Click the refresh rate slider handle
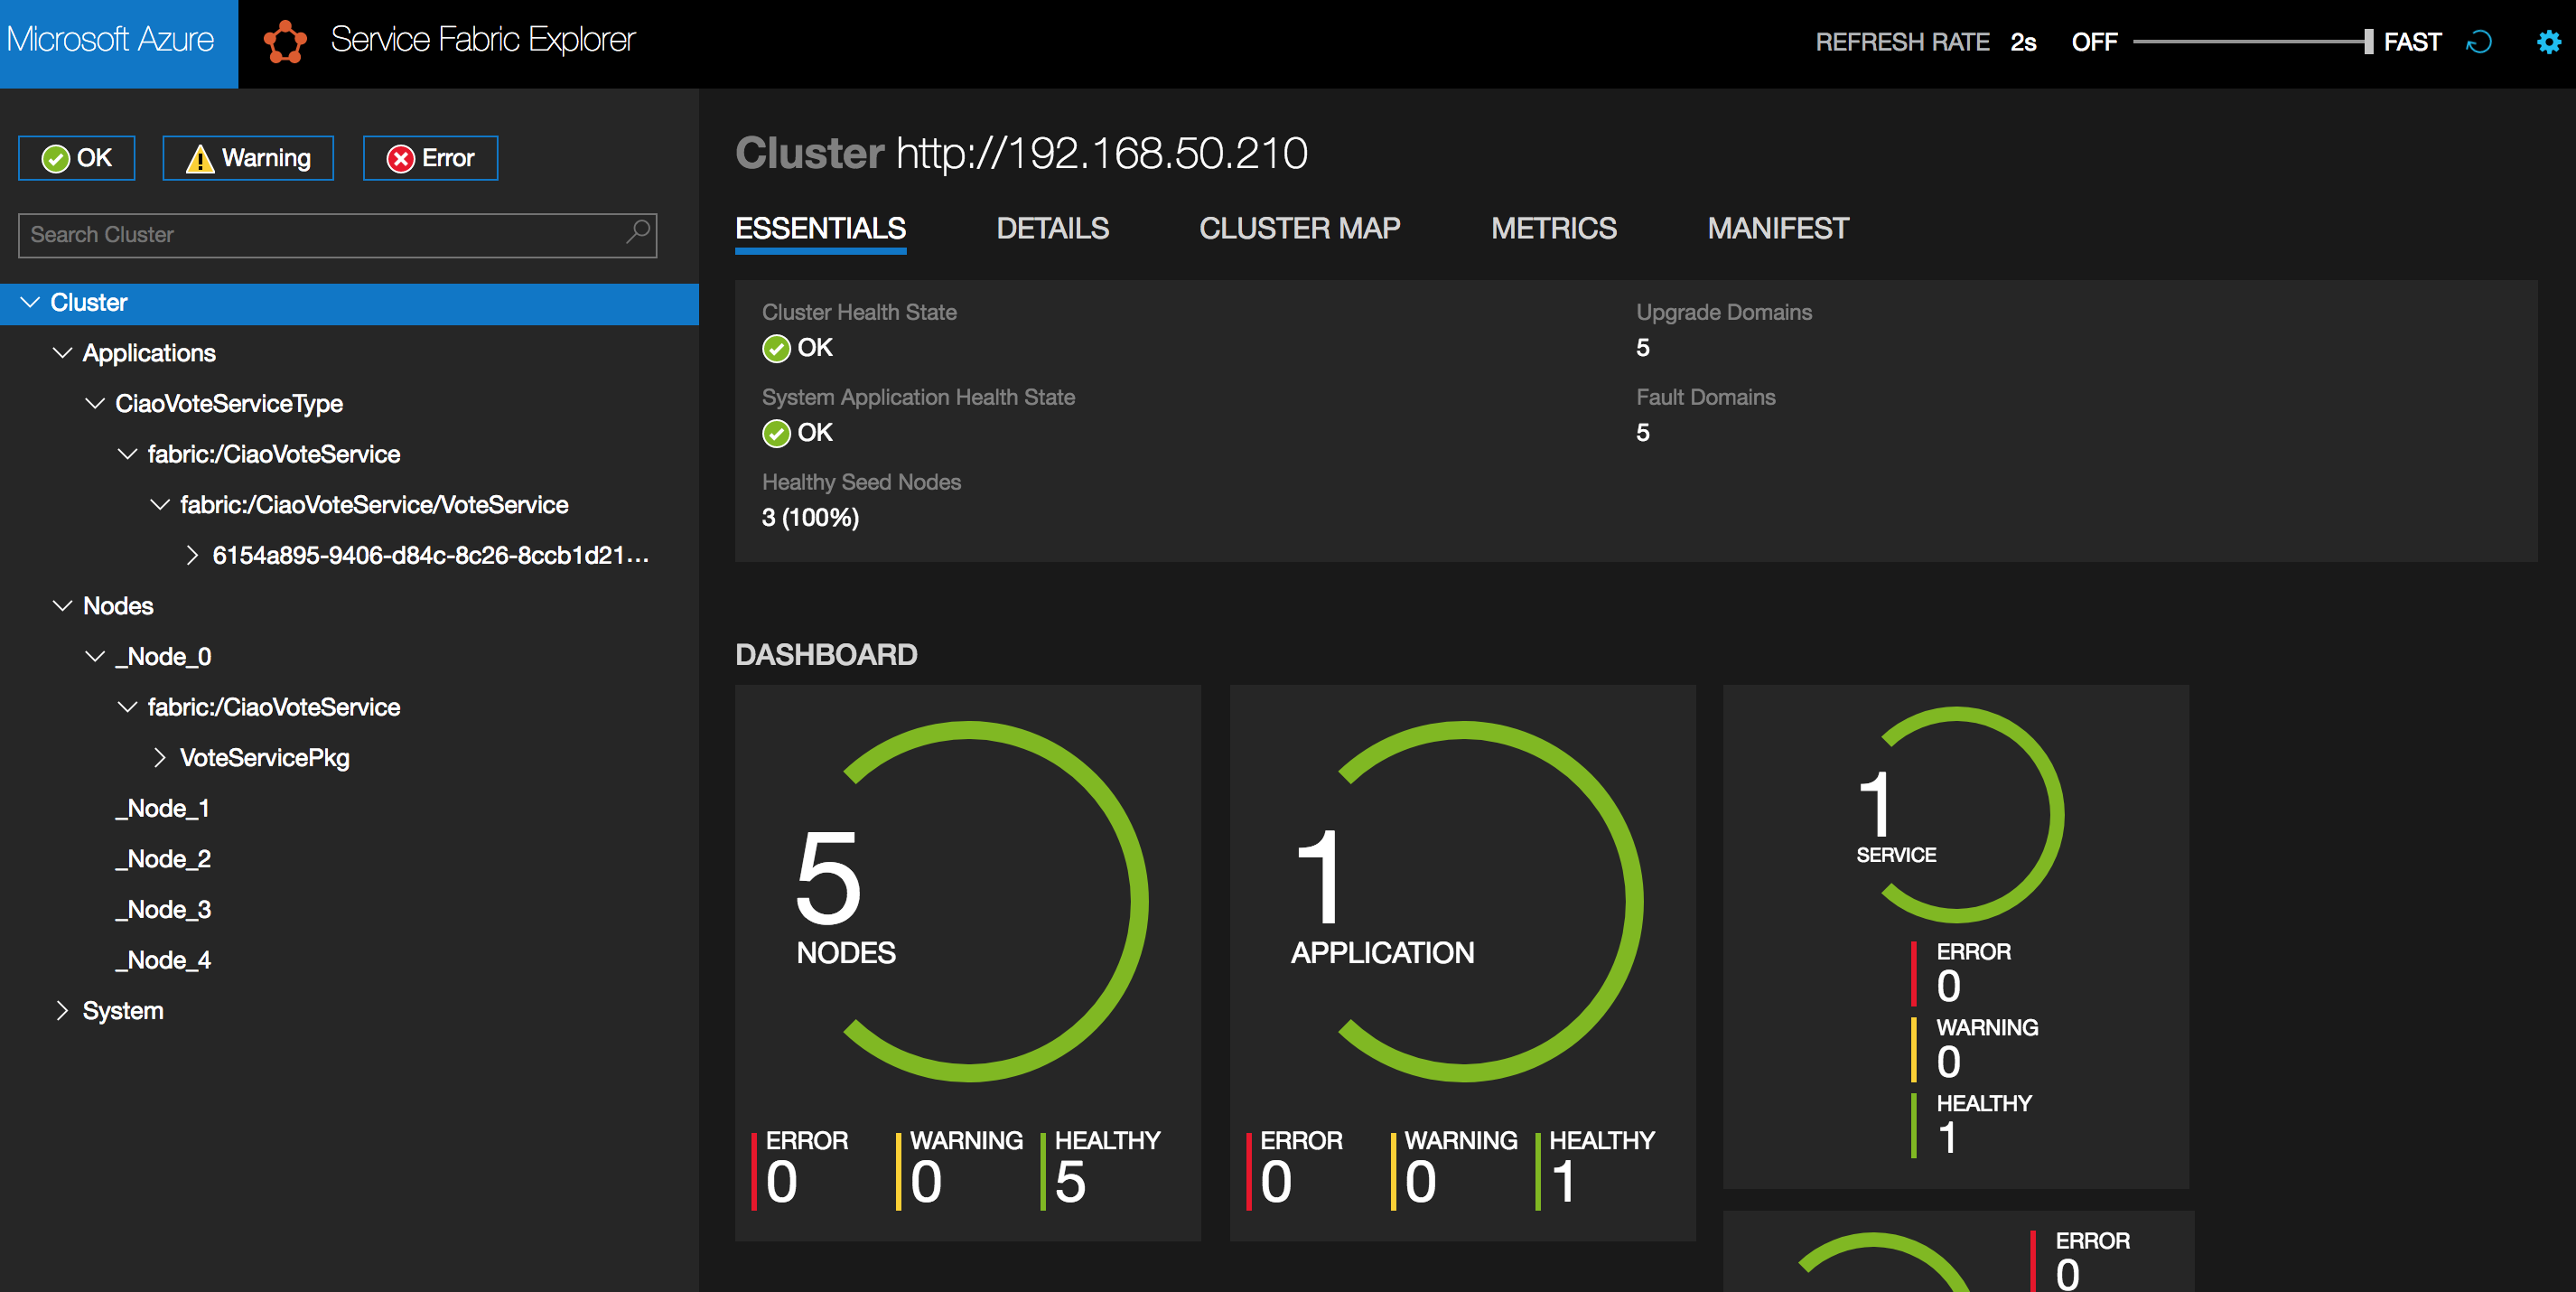The width and height of the screenshot is (2576, 1292). [x=2368, y=42]
